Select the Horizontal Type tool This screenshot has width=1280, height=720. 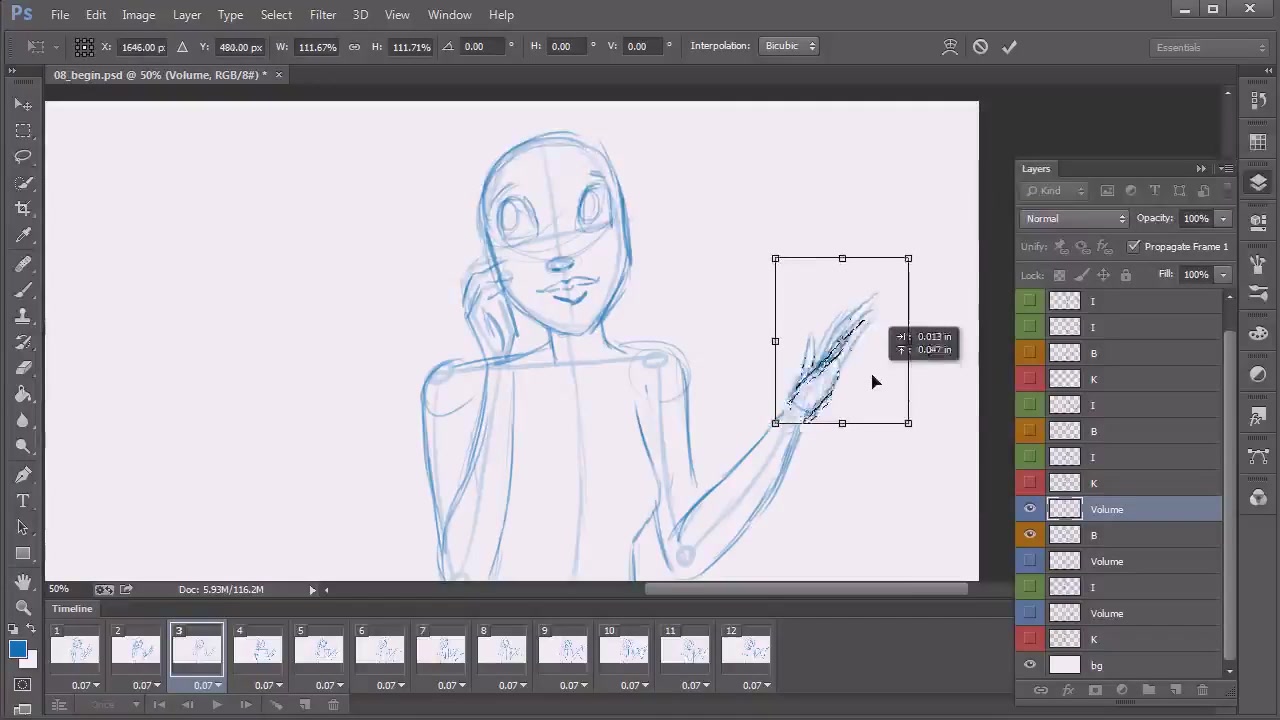tap(23, 501)
